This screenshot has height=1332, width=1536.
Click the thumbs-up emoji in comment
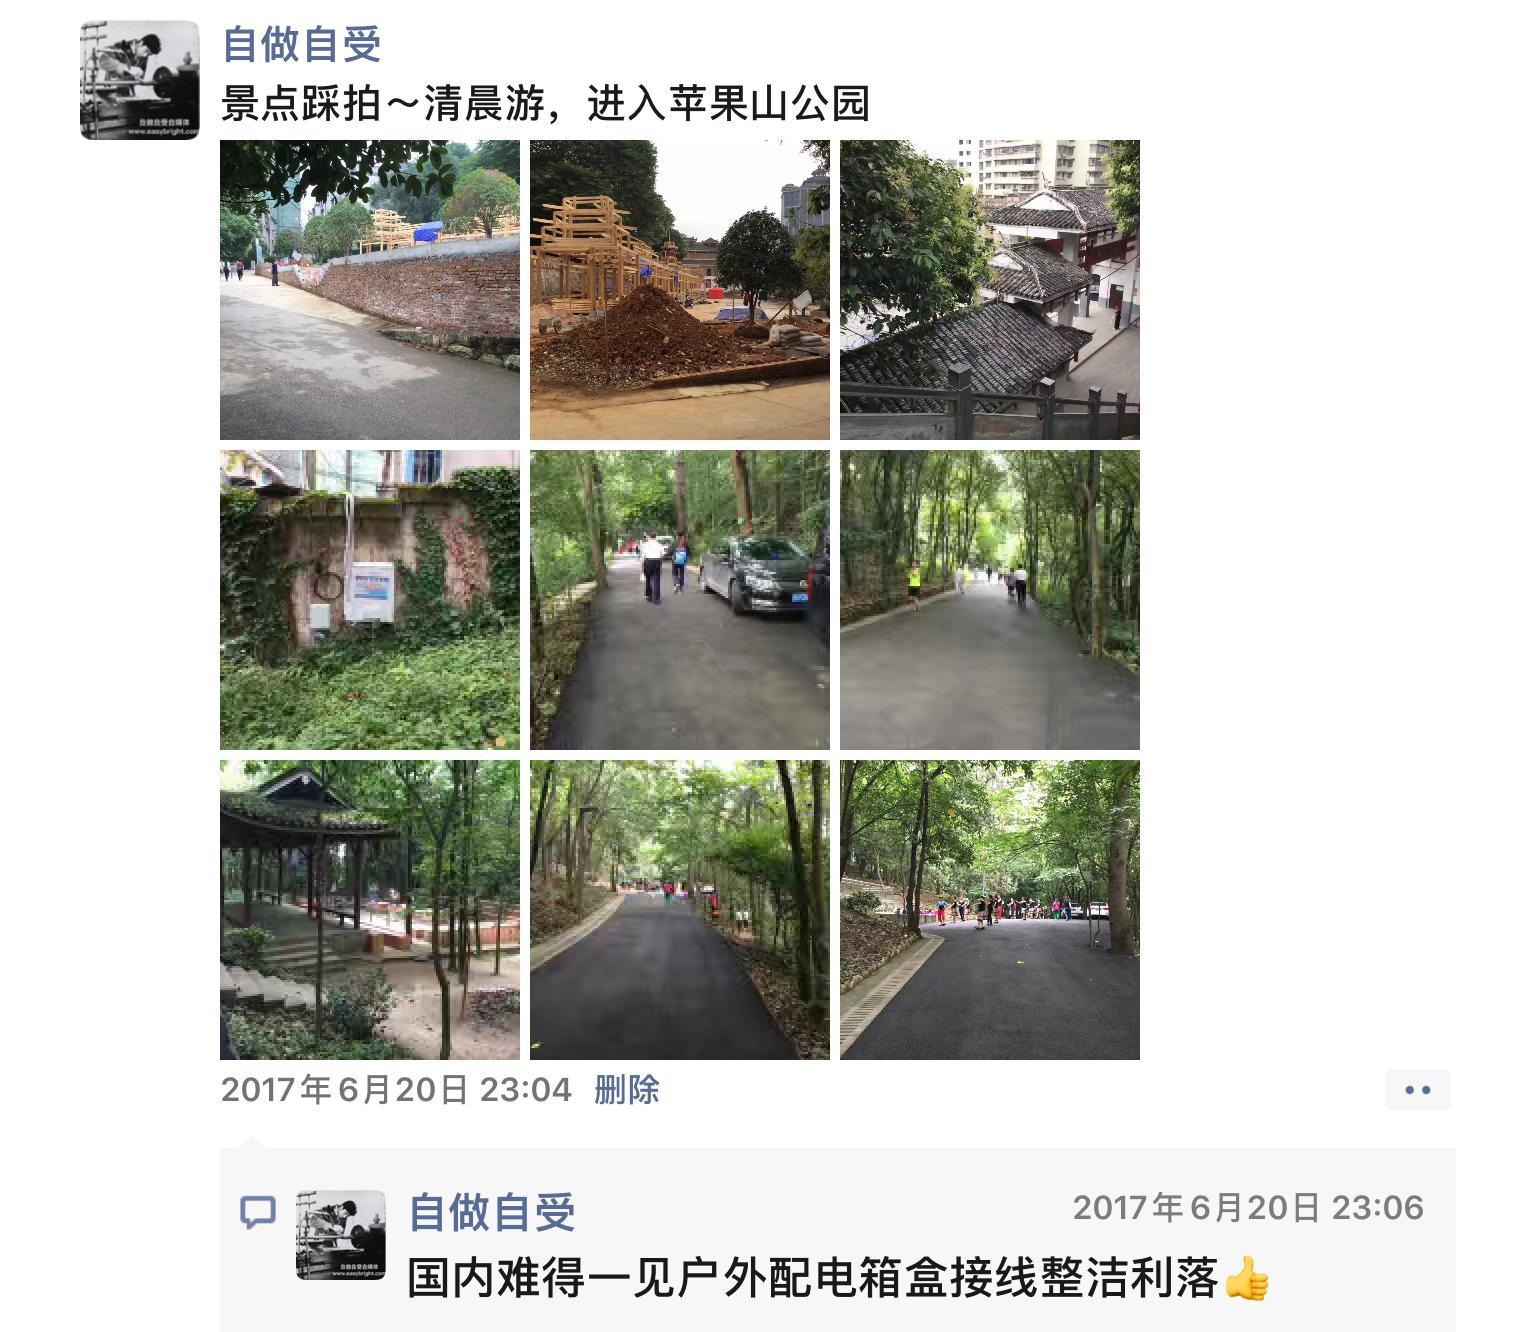(1246, 1278)
